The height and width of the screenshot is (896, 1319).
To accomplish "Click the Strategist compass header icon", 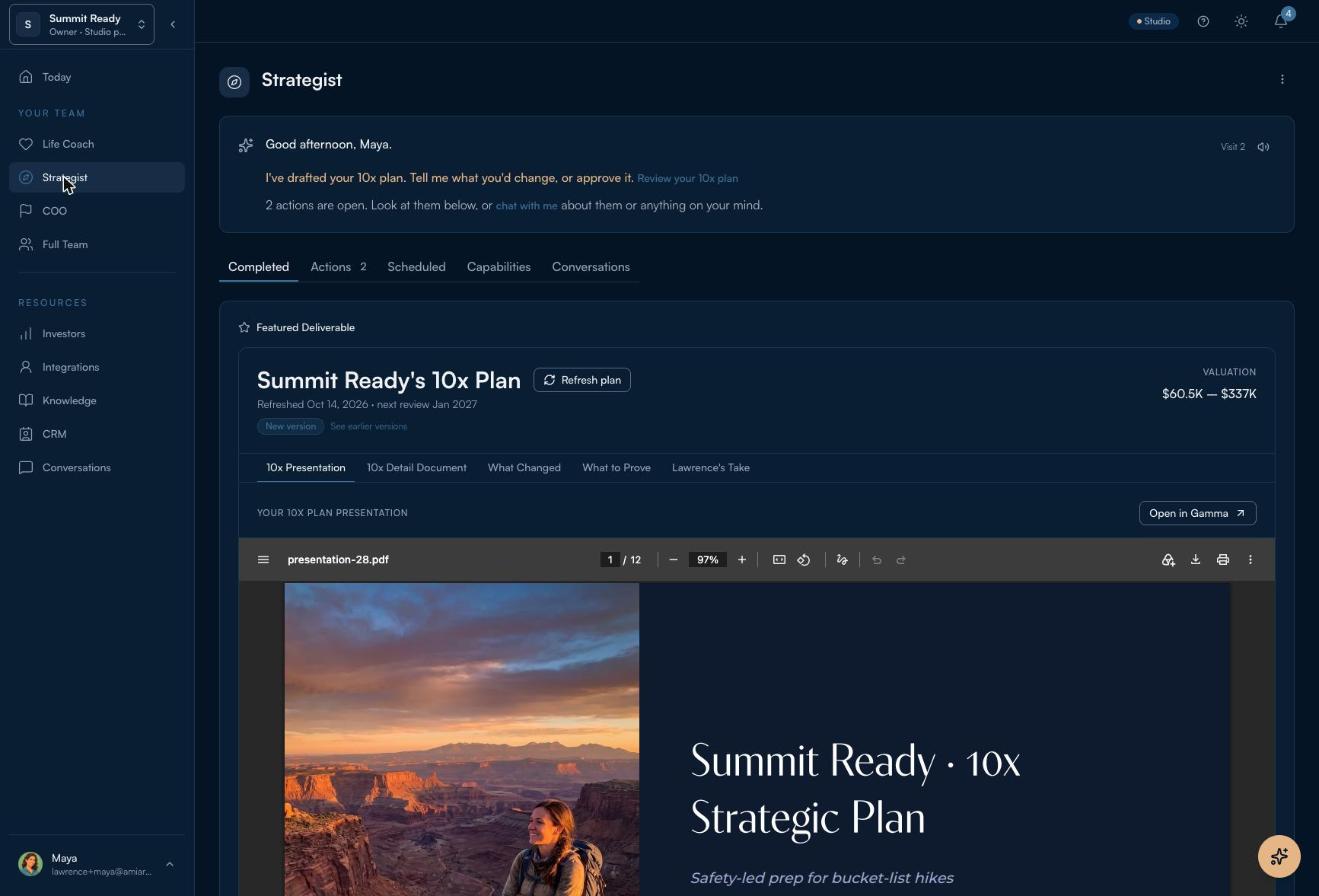I will coord(234,82).
